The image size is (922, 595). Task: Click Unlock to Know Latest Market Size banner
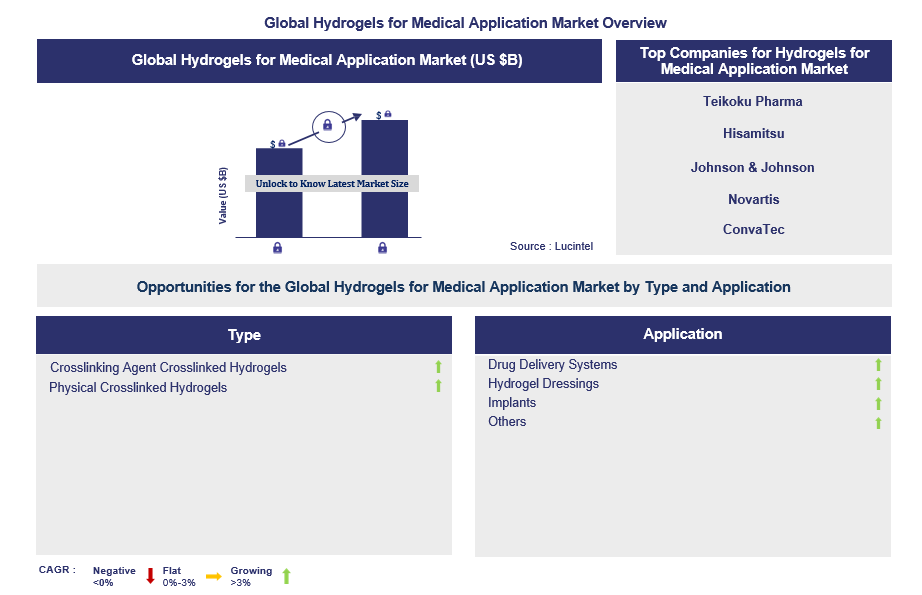point(331,184)
